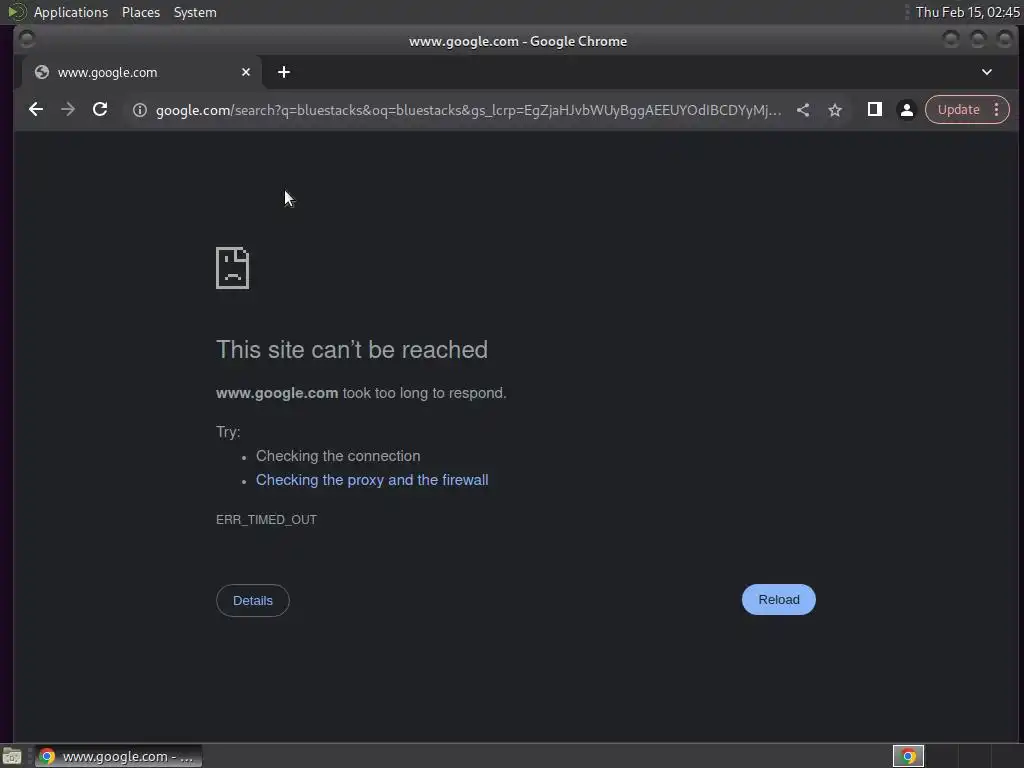Open the System menu
Viewport: 1024px width, 768px height.
[195, 12]
